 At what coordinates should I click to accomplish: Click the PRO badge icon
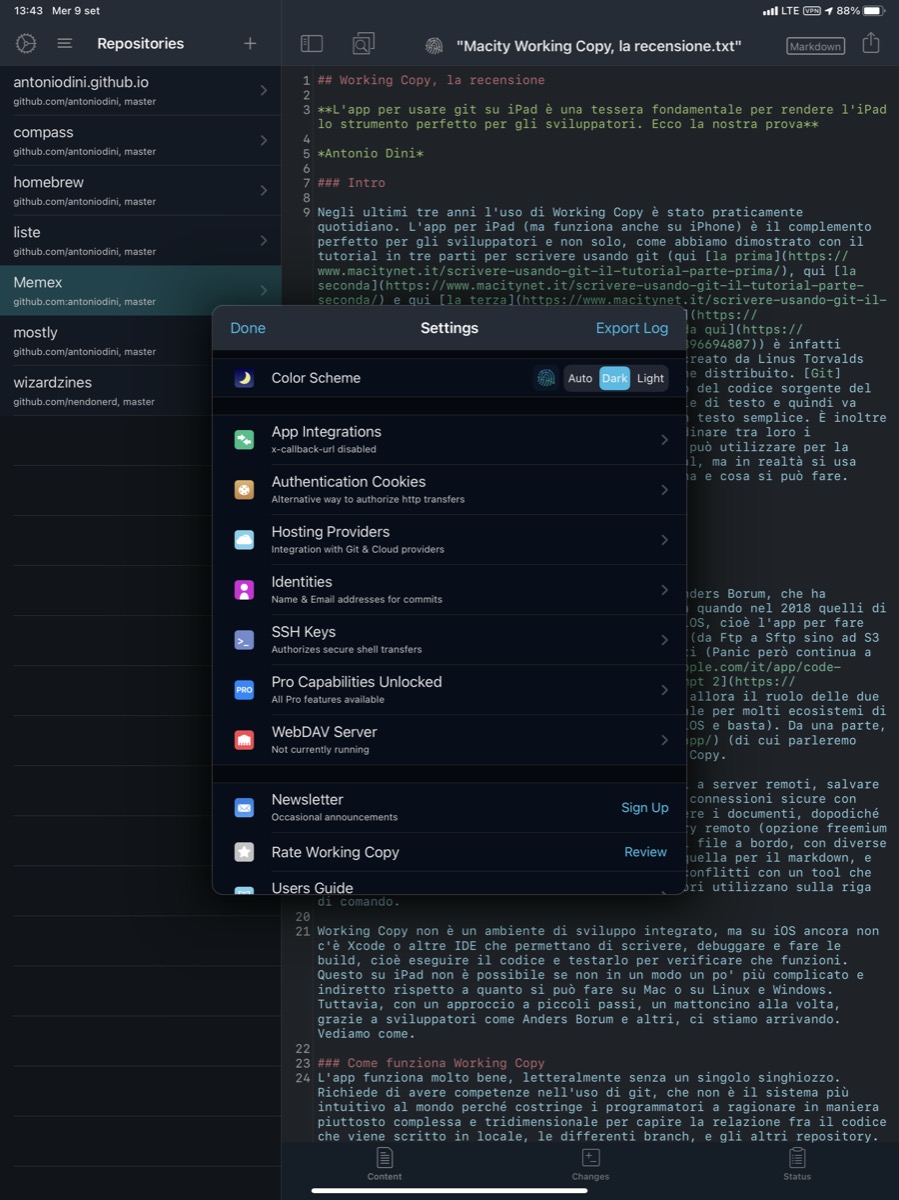pyautogui.click(x=244, y=690)
